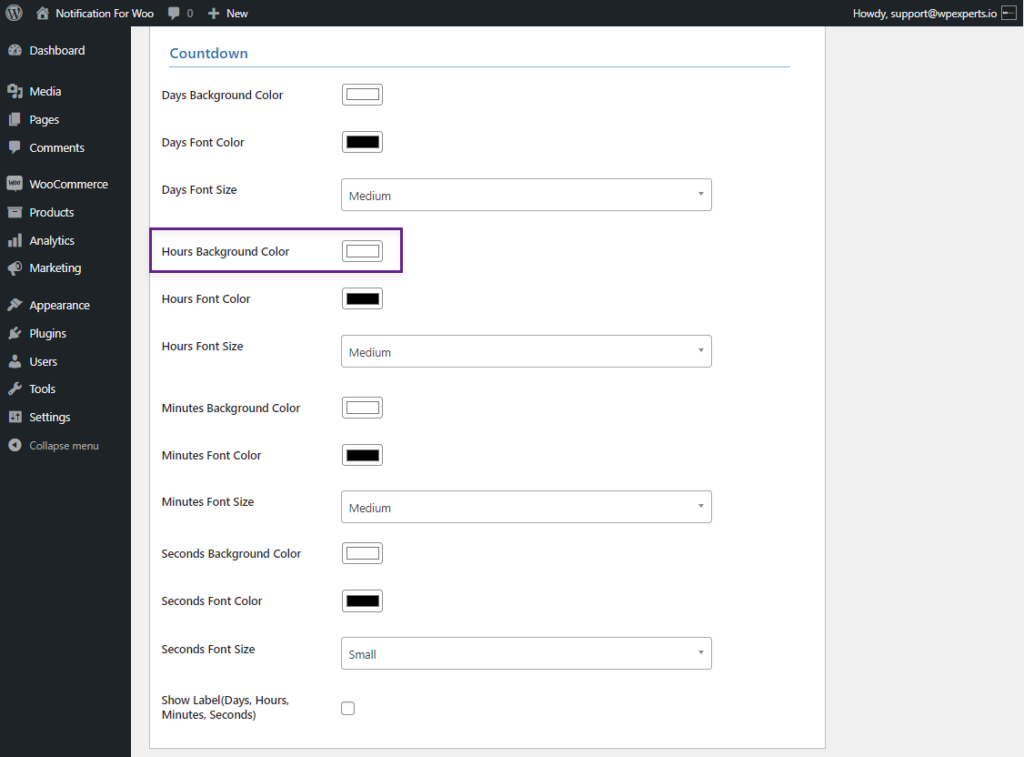The image size is (1024, 757).
Task: Click the Products box icon
Action: click(14, 212)
